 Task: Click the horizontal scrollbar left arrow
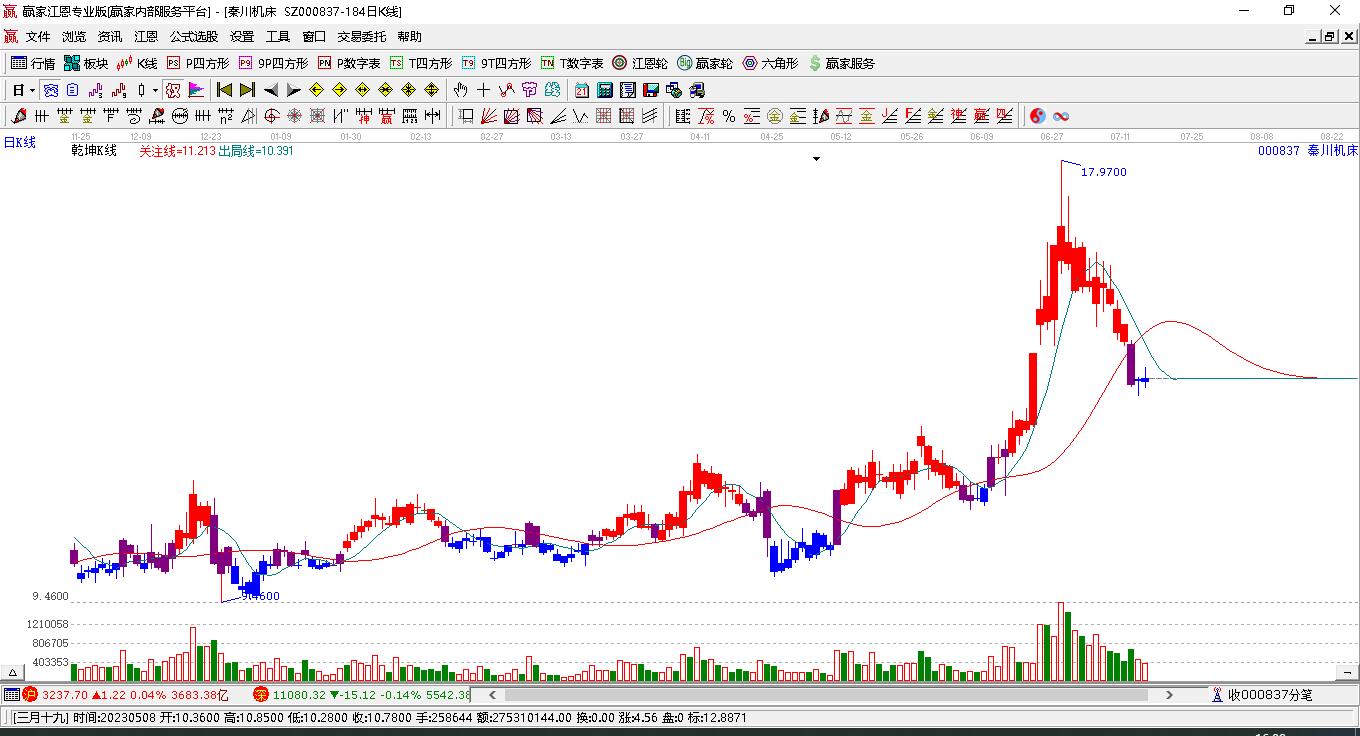[x=492, y=694]
